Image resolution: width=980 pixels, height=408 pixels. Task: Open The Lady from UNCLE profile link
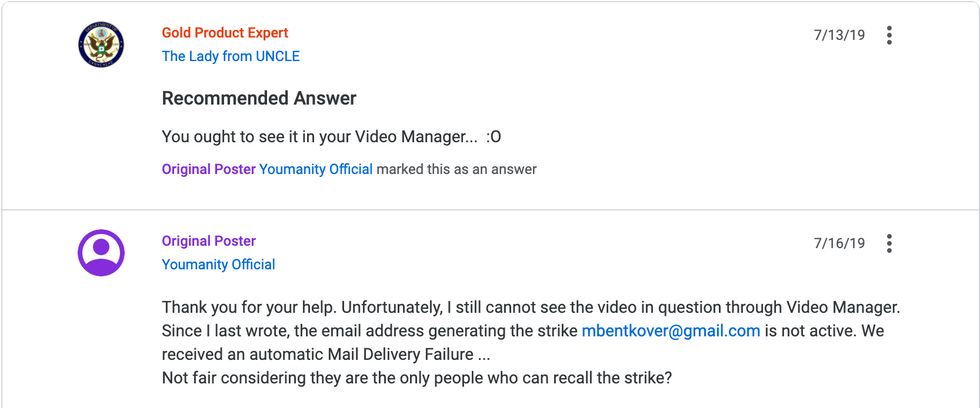tap(231, 56)
